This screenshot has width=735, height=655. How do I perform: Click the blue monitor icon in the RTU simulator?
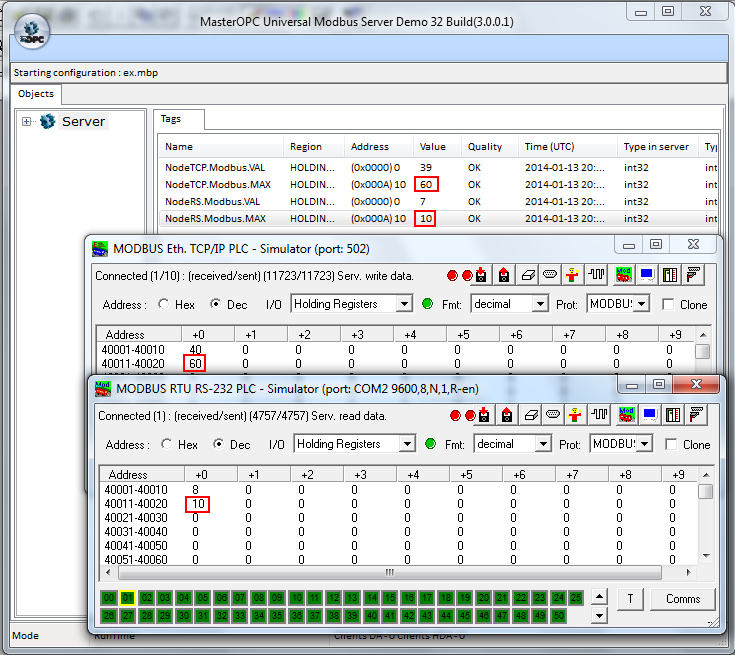coord(650,415)
